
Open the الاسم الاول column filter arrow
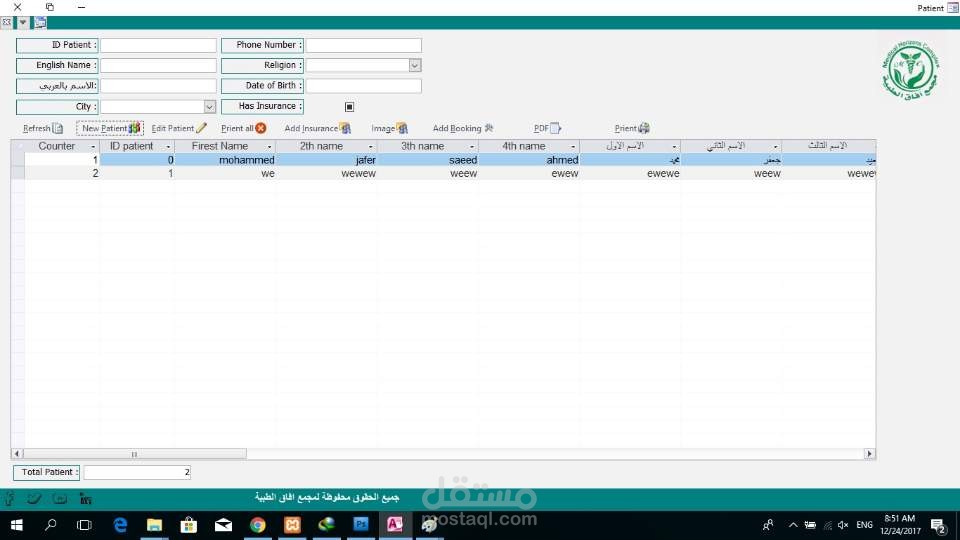(x=674, y=147)
